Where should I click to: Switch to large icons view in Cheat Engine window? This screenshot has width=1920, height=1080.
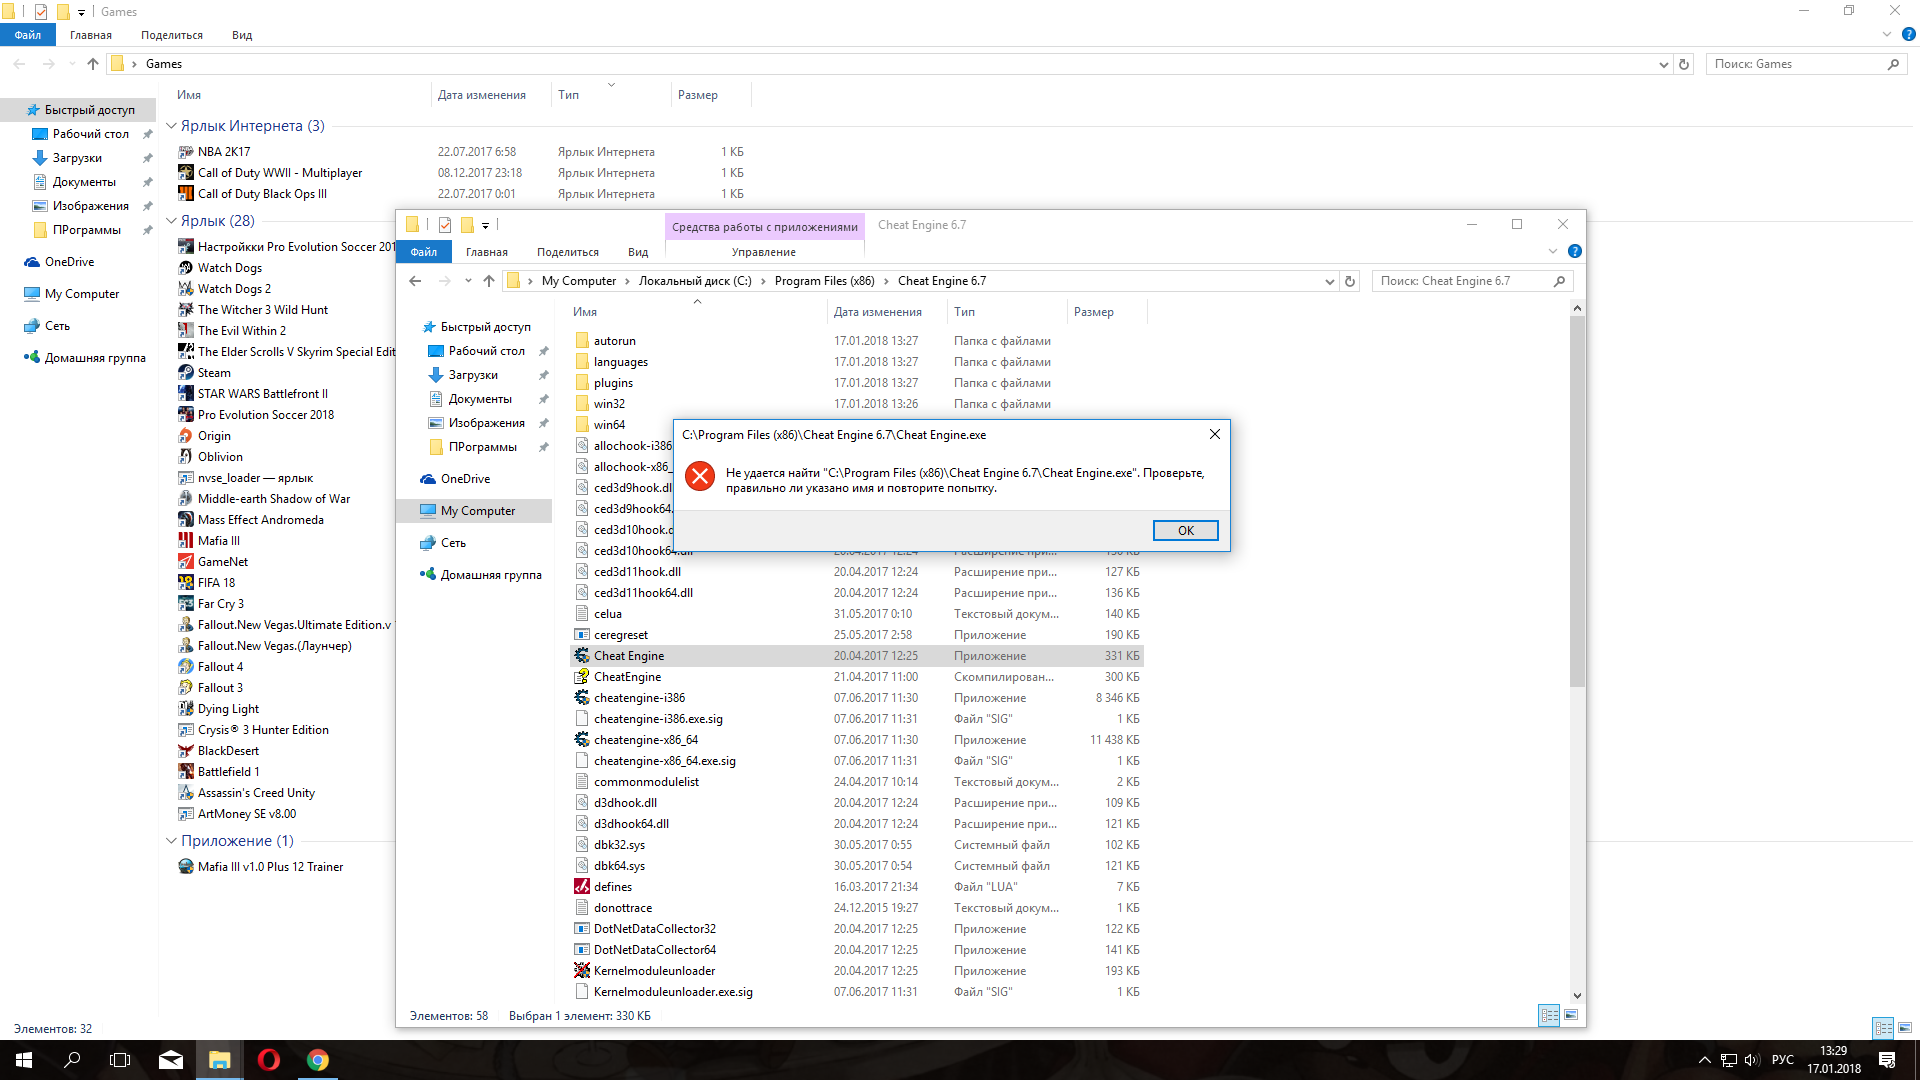(x=1571, y=1015)
